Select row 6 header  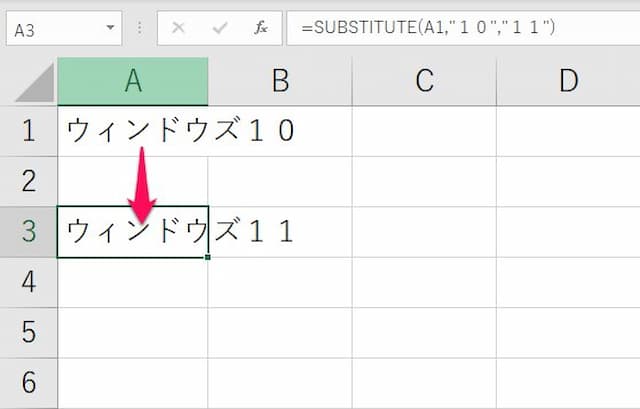(28, 383)
